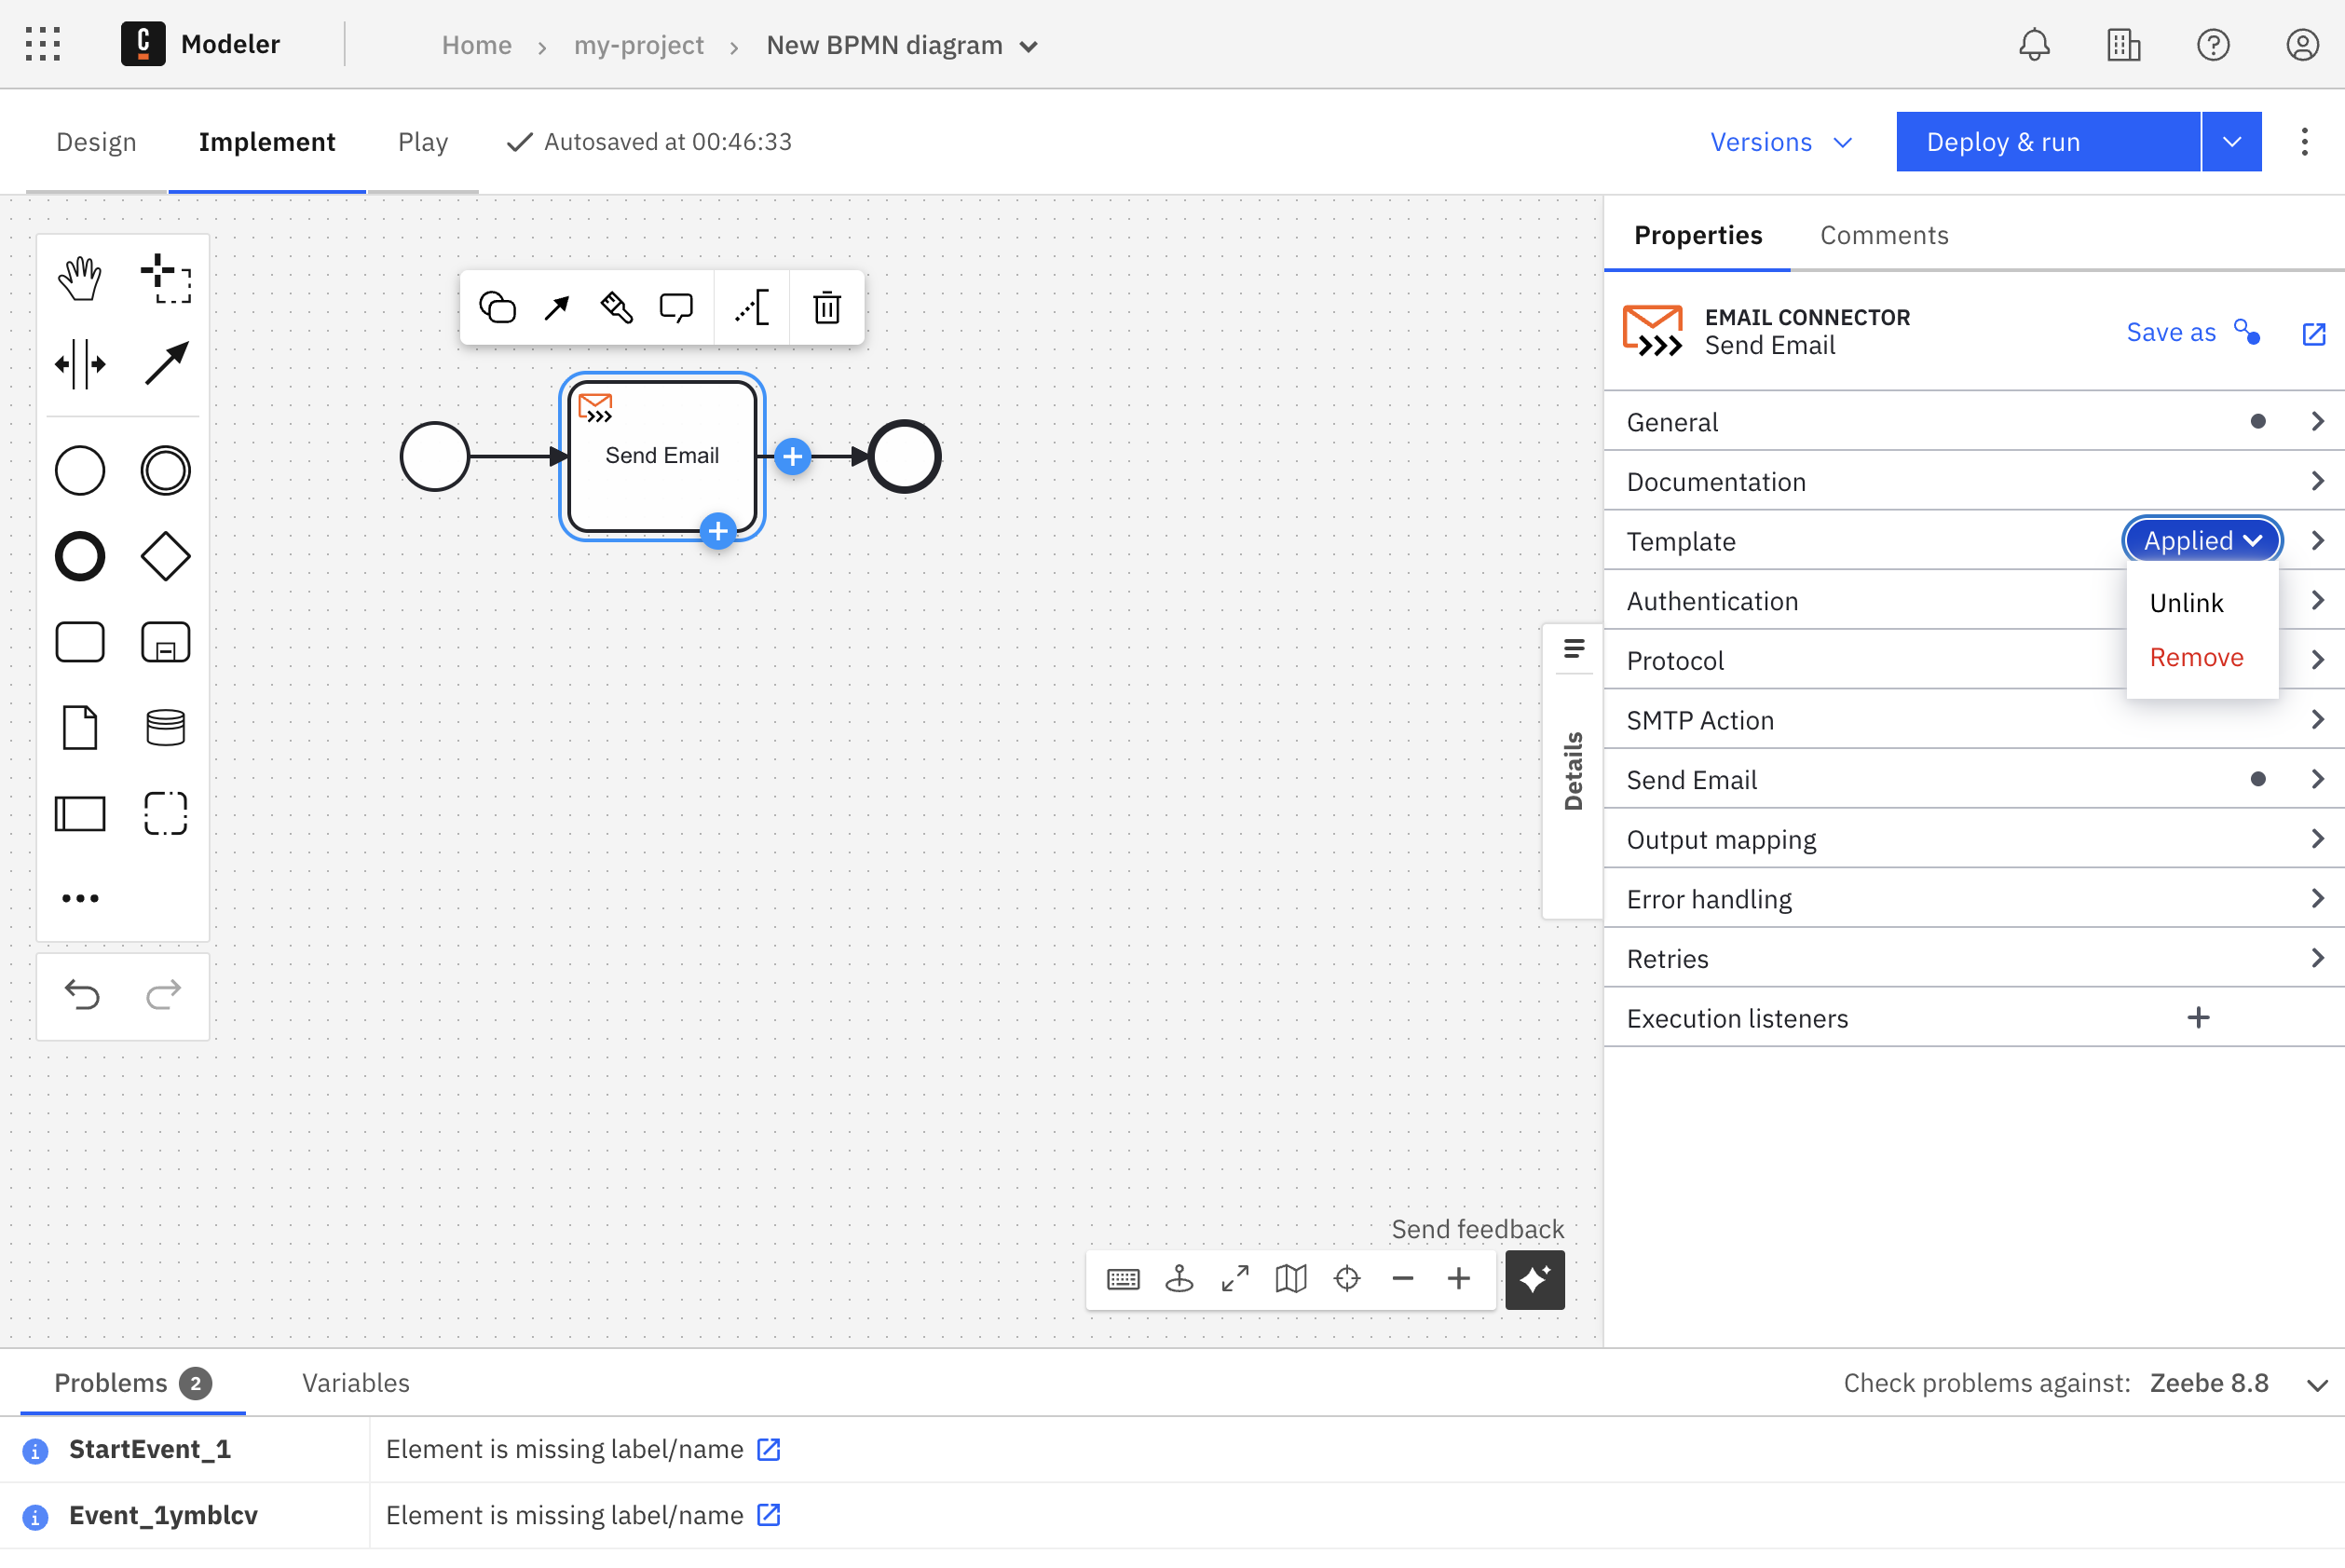
Task: Open the notifications bell
Action: (2034, 45)
